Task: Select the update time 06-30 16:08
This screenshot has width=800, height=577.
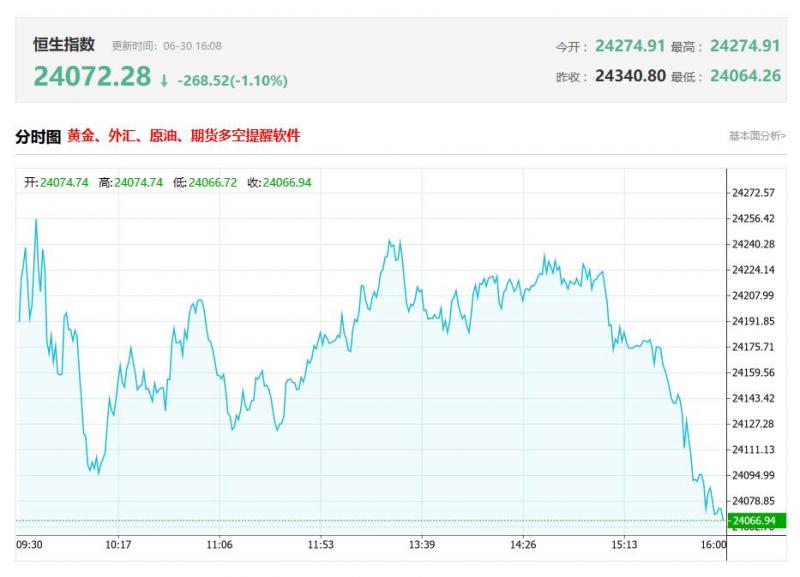Action: click(192, 46)
